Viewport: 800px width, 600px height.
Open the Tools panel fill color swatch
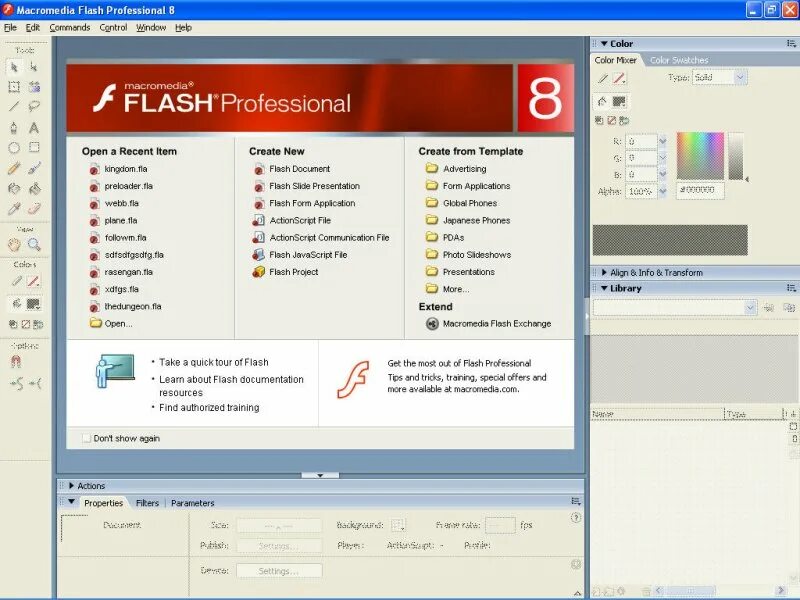click(33, 304)
